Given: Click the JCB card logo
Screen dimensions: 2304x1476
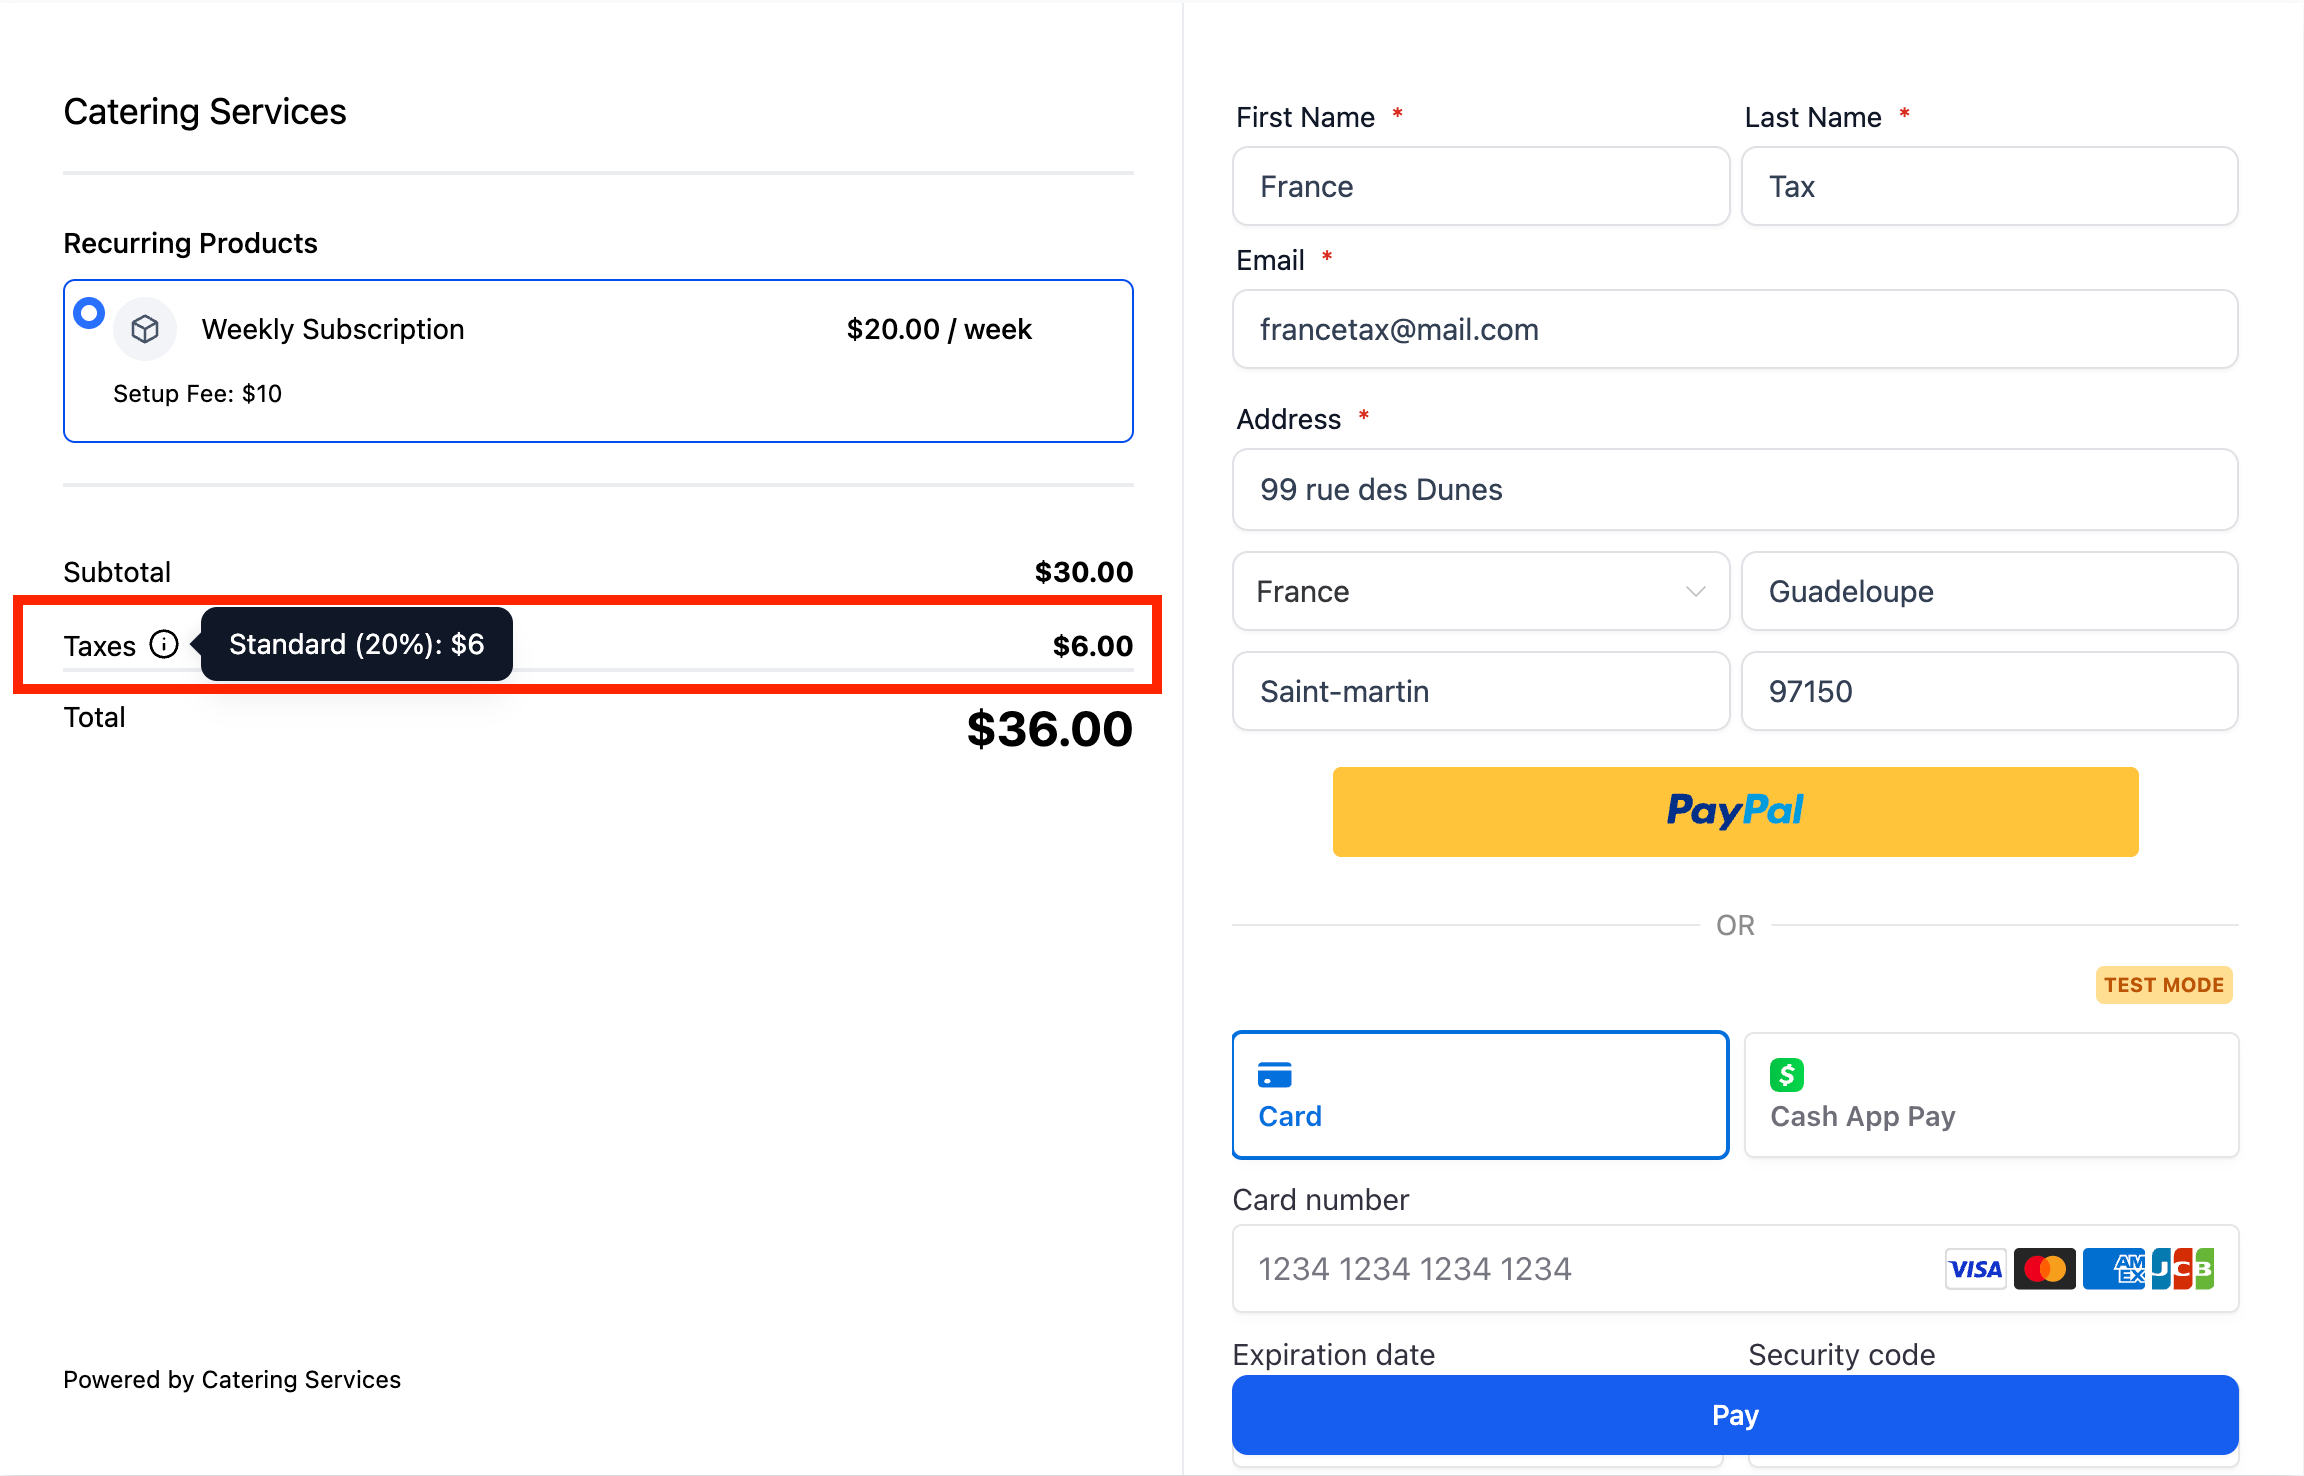Looking at the screenshot, I should 2183,1269.
